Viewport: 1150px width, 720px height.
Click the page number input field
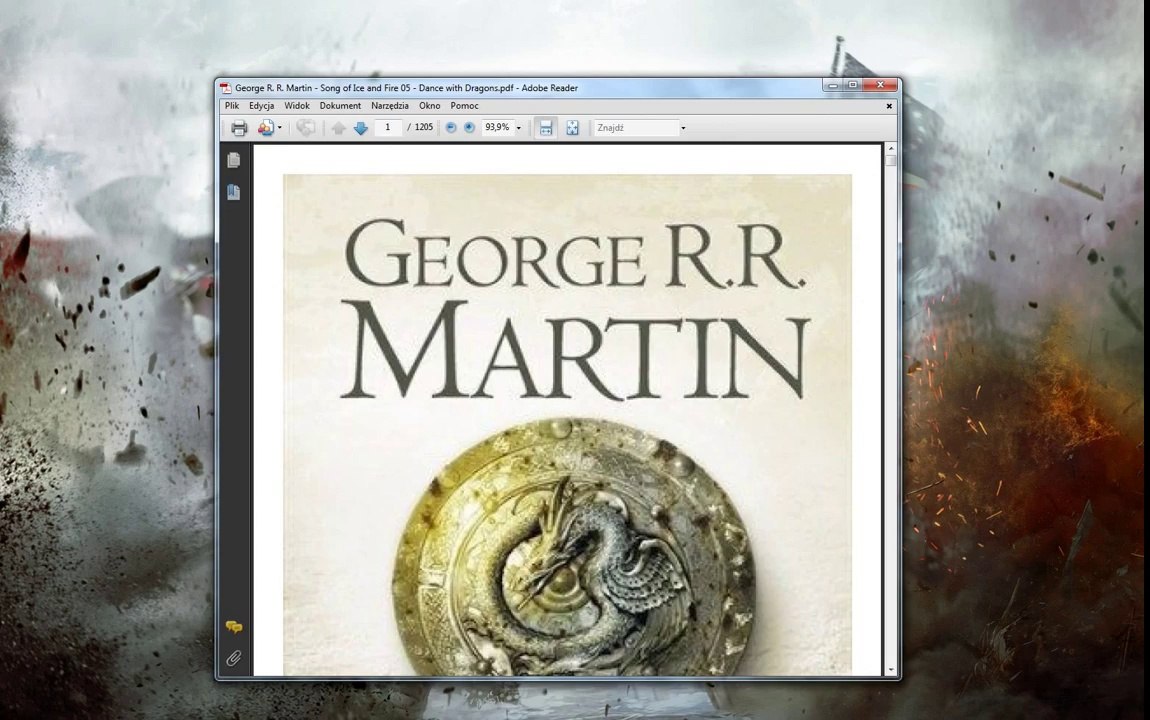(x=388, y=128)
